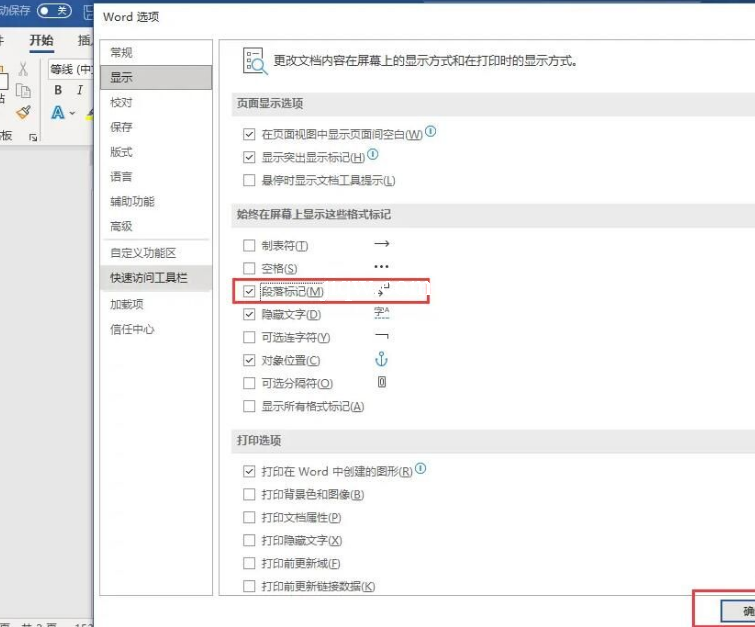Uncheck 在页面视图中显示页面间空白

(x=249, y=134)
